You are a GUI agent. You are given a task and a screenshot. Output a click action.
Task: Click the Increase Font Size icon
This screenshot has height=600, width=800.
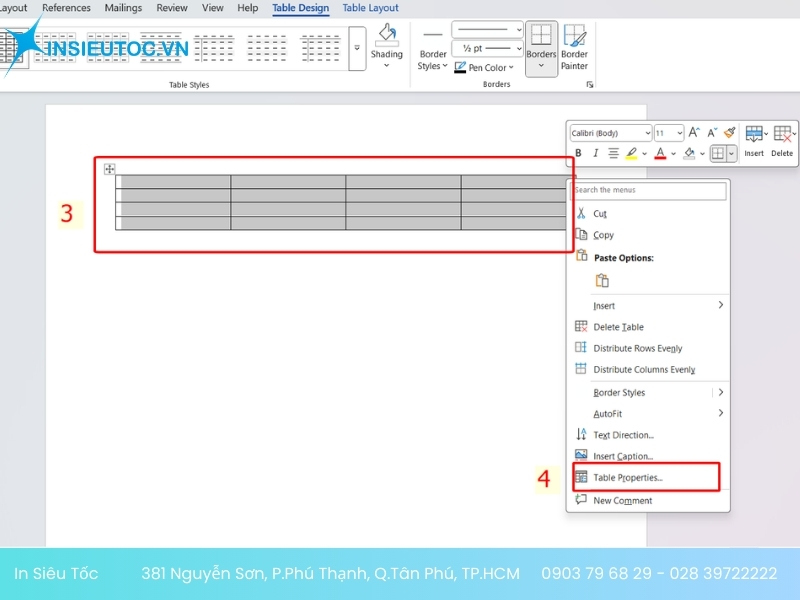coord(695,133)
